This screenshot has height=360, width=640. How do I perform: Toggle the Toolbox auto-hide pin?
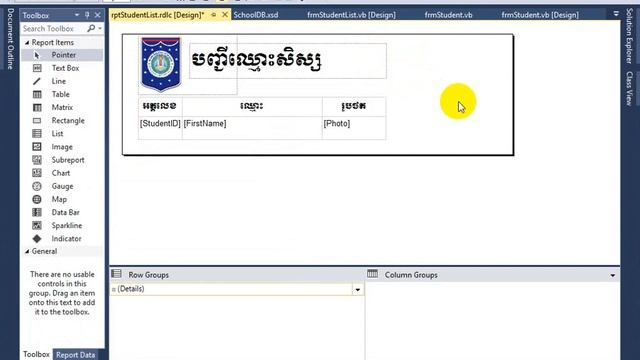click(87, 15)
